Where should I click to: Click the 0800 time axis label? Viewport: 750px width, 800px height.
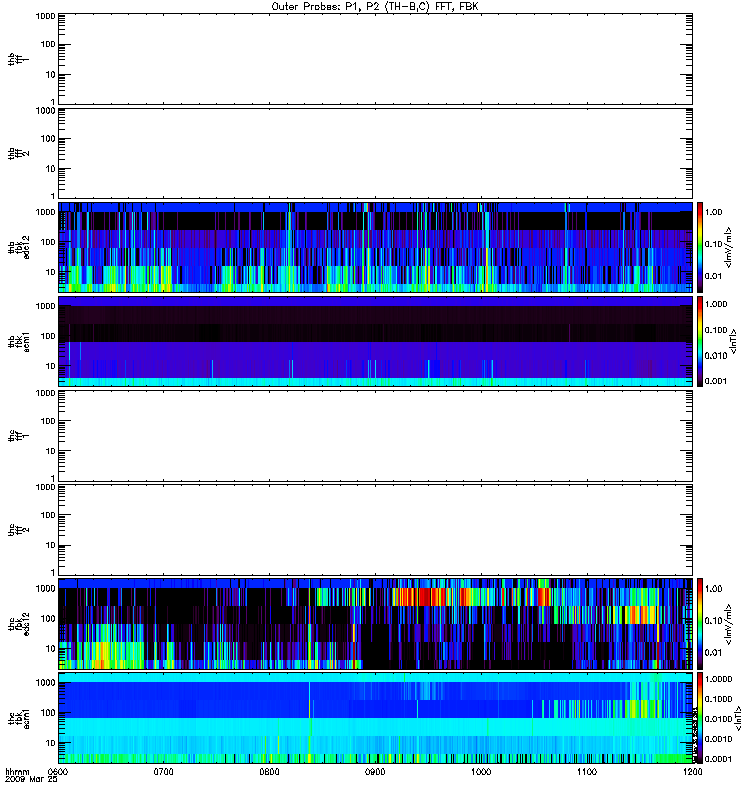(269, 772)
